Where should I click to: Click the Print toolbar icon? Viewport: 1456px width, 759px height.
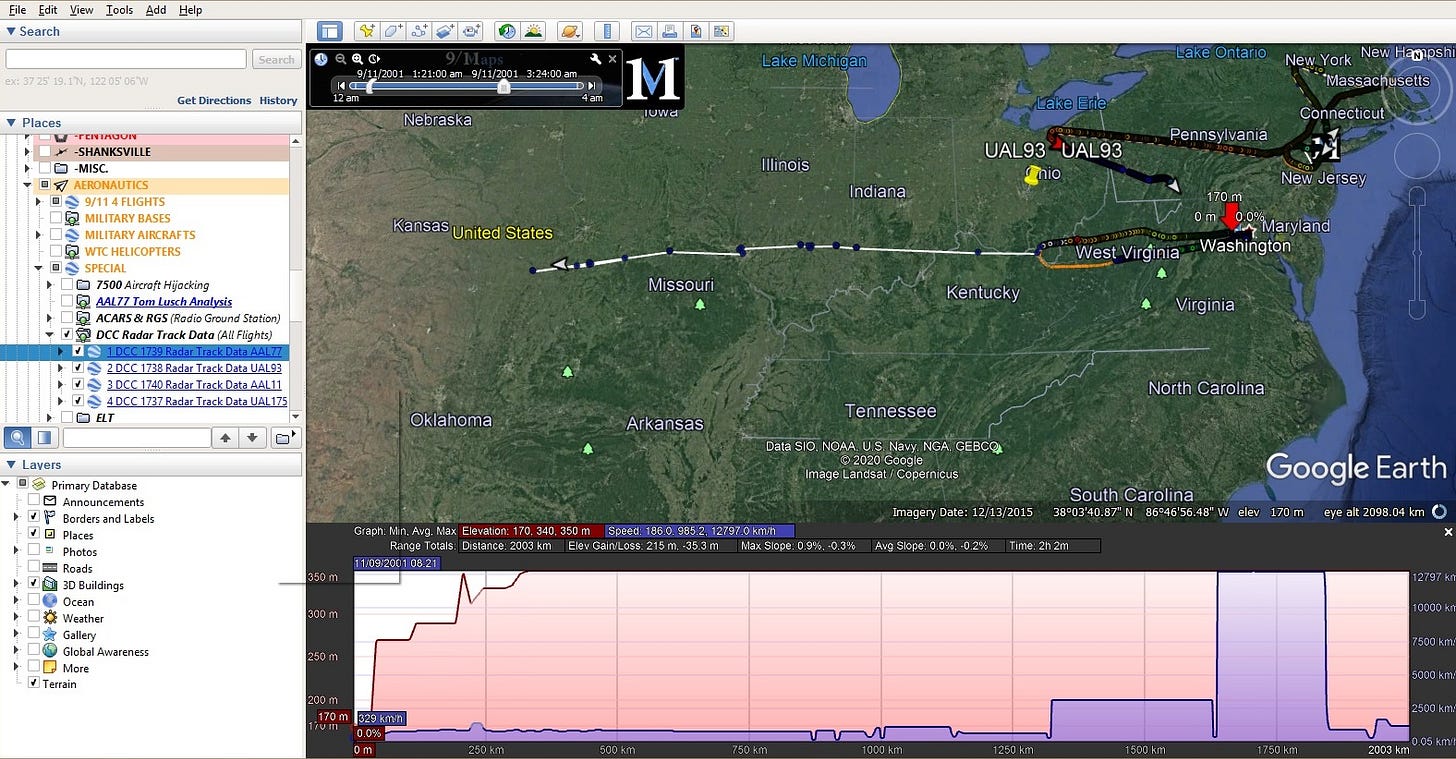point(670,31)
